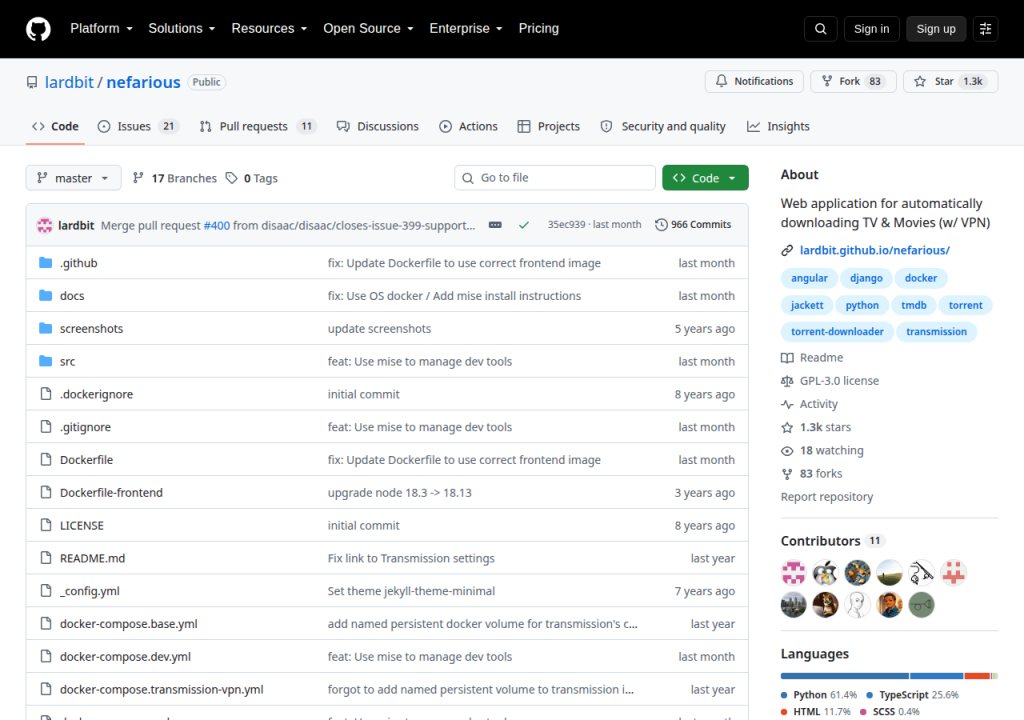This screenshot has width=1024, height=720.
Task: Click the LICENSE file icon
Action: click(46, 525)
